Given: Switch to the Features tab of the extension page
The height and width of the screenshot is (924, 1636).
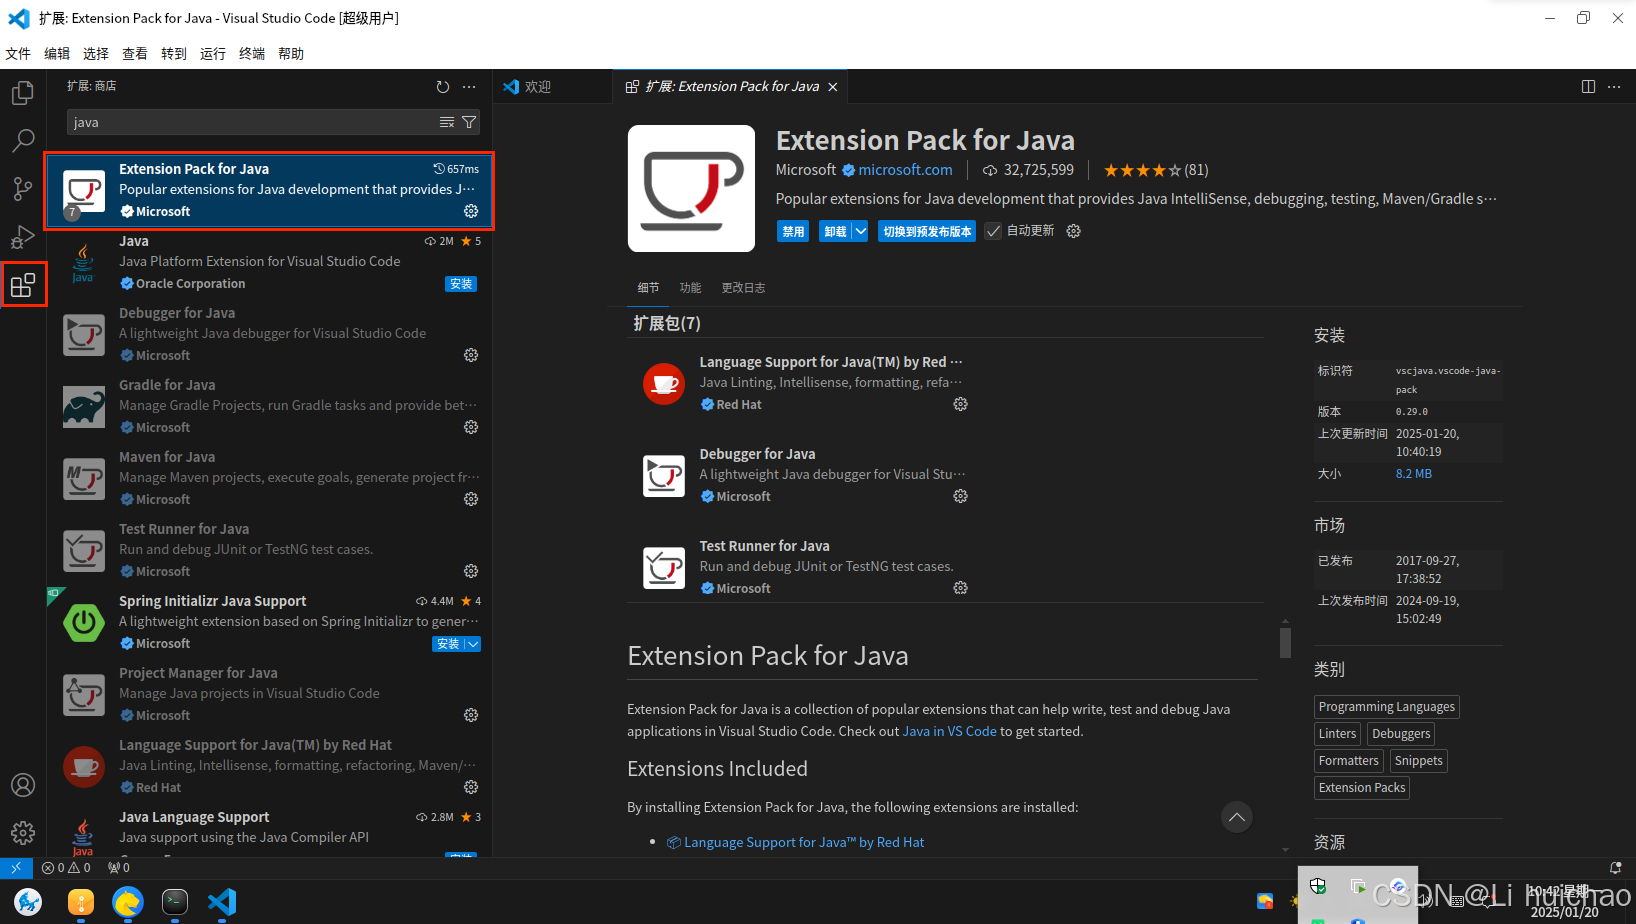Looking at the screenshot, I should click(690, 288).
